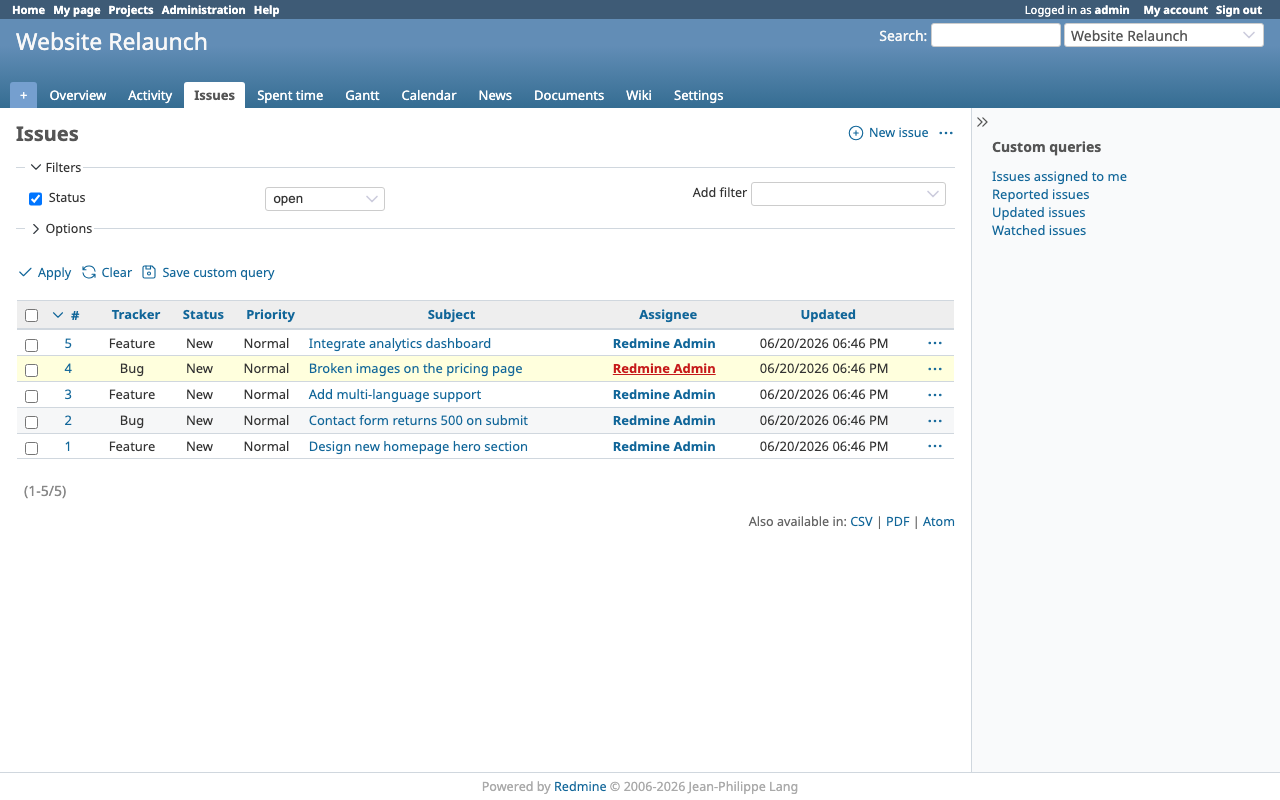Check the box for issue 2
This screenshot has width=1280, height=800.
(32, 422)
